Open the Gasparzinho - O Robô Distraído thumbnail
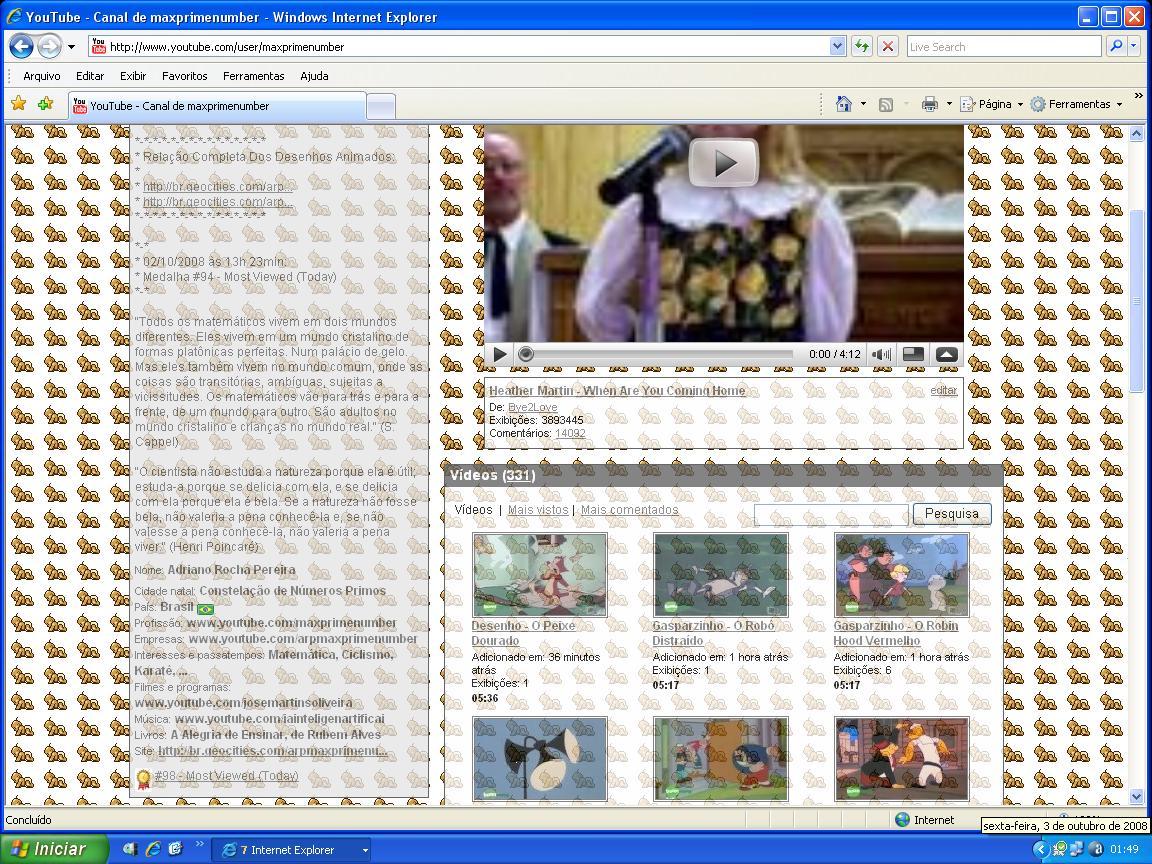The width and height of the screenshot is (1152, 864). click(721, 575)
